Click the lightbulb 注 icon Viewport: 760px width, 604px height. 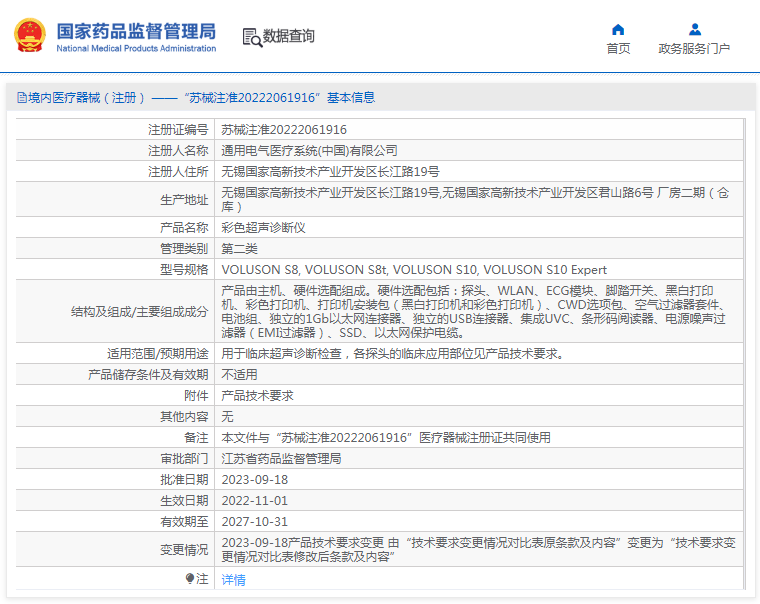[190, 578]
